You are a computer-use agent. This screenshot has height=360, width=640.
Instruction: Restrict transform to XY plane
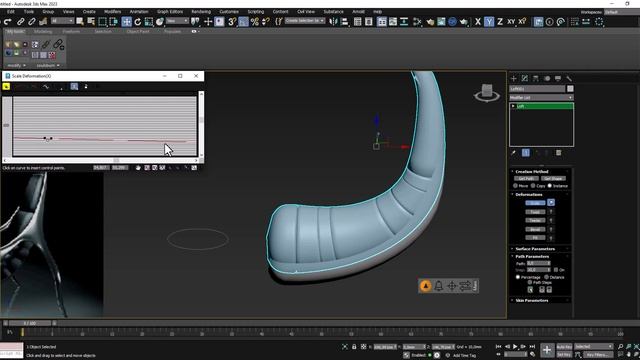[x=511, y=22]
